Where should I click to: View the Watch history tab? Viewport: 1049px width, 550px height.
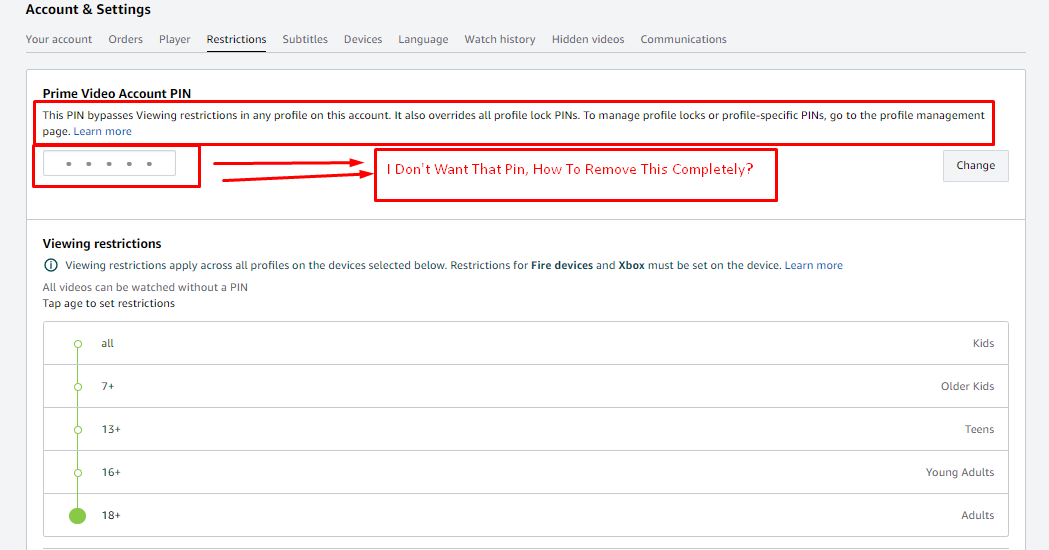point(500,40)
